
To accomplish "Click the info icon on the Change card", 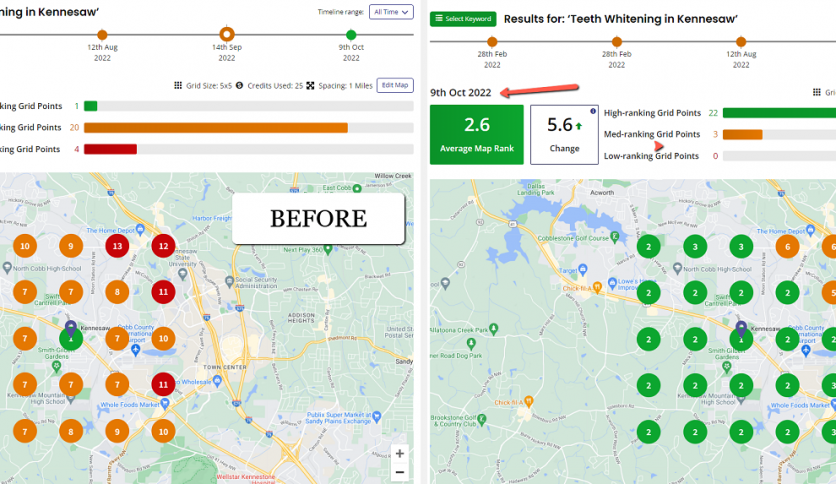I will 593,111.
